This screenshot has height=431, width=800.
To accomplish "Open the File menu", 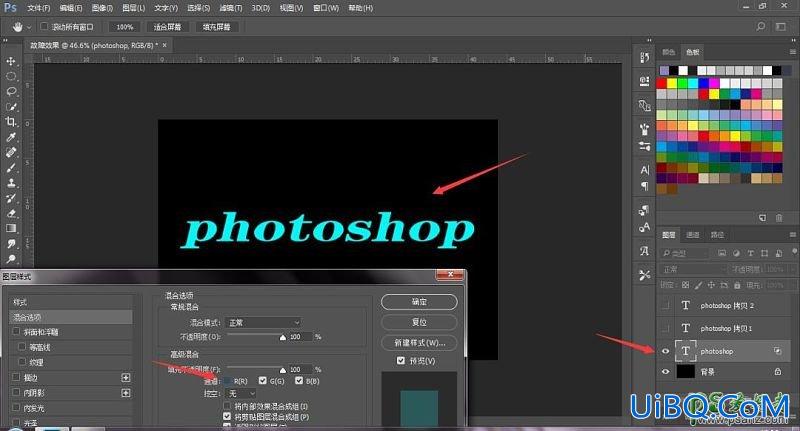I will 39,8.
